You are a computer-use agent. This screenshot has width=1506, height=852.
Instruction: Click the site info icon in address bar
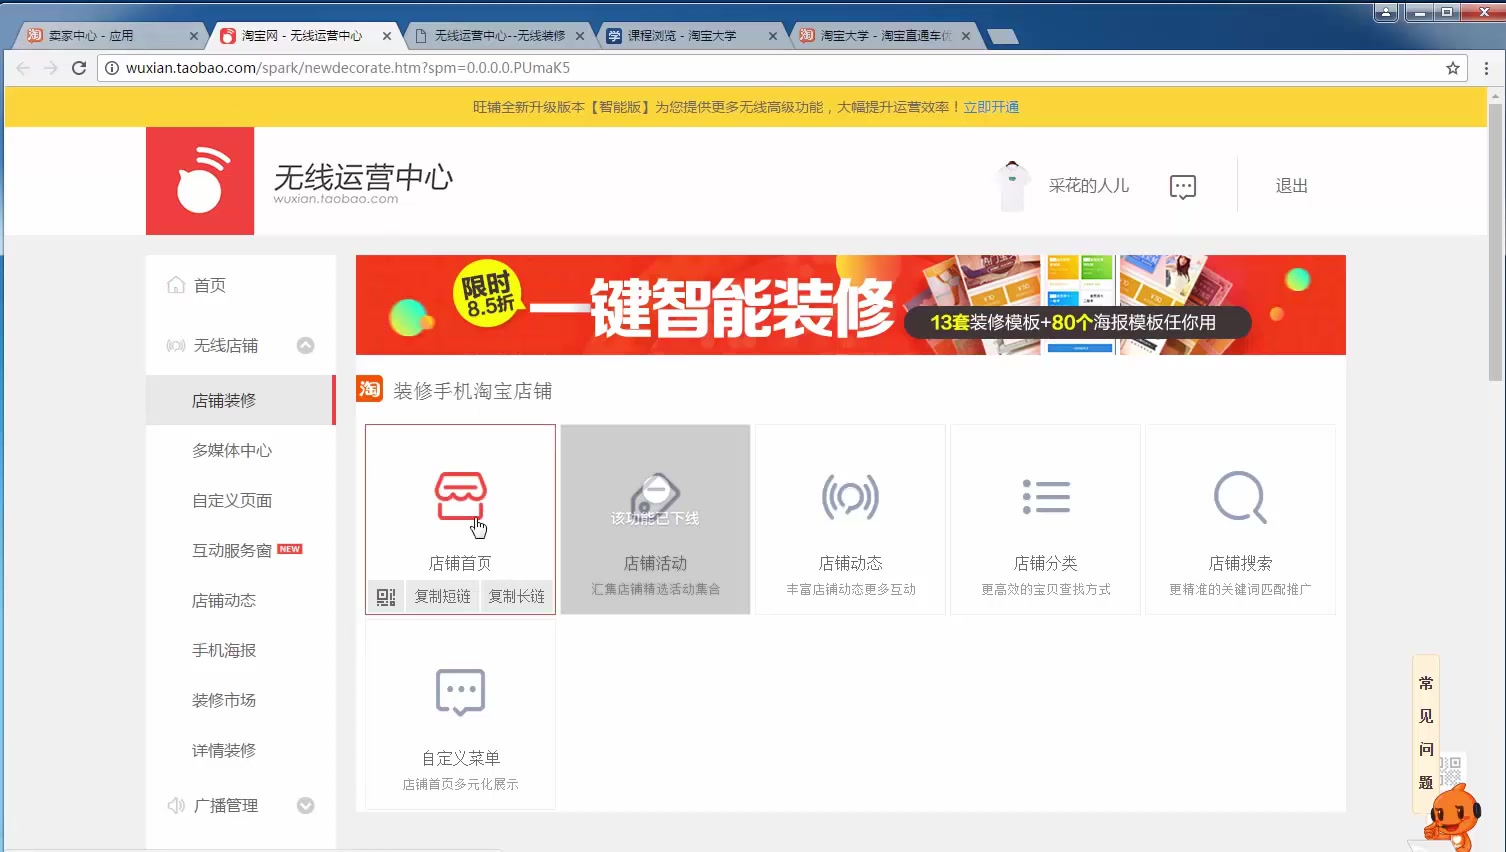point(112,68)
